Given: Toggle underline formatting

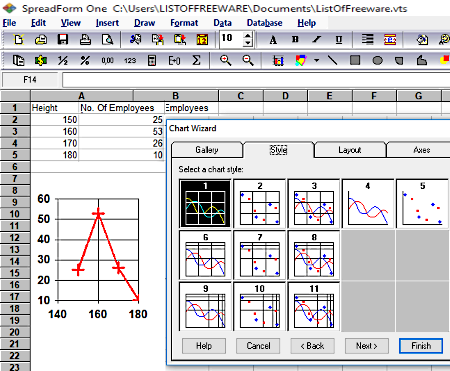Looking at the screenshot, I should click(339, 40).
